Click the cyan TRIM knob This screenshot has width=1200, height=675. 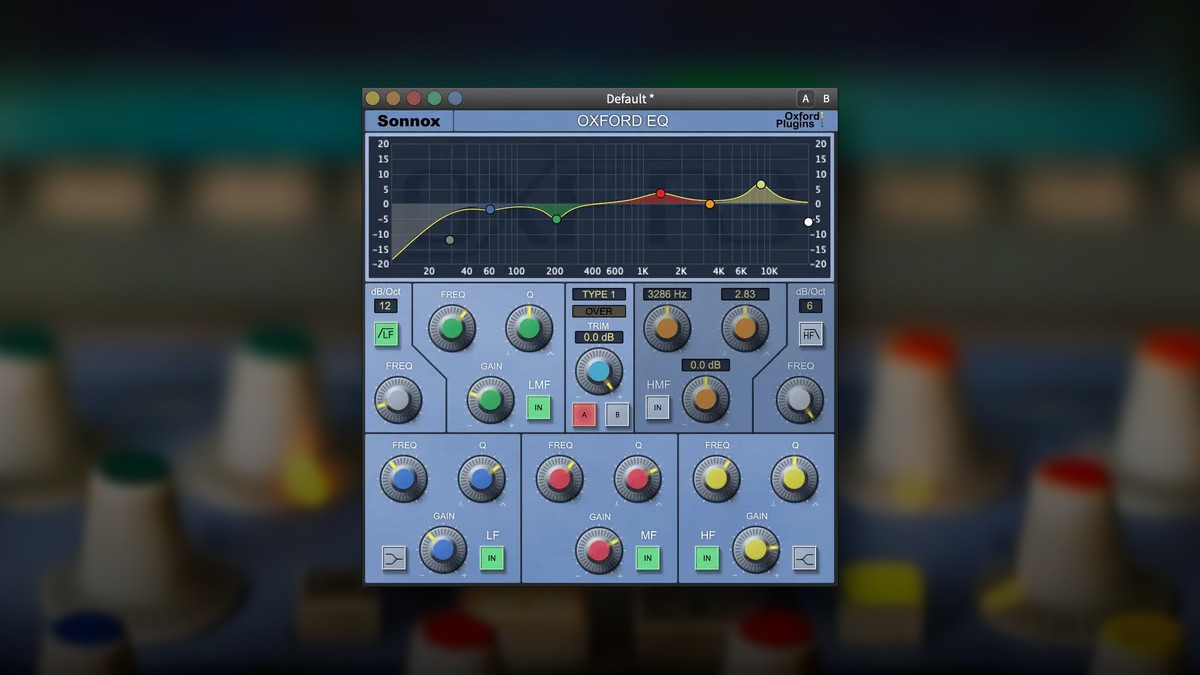click(599, 371)
